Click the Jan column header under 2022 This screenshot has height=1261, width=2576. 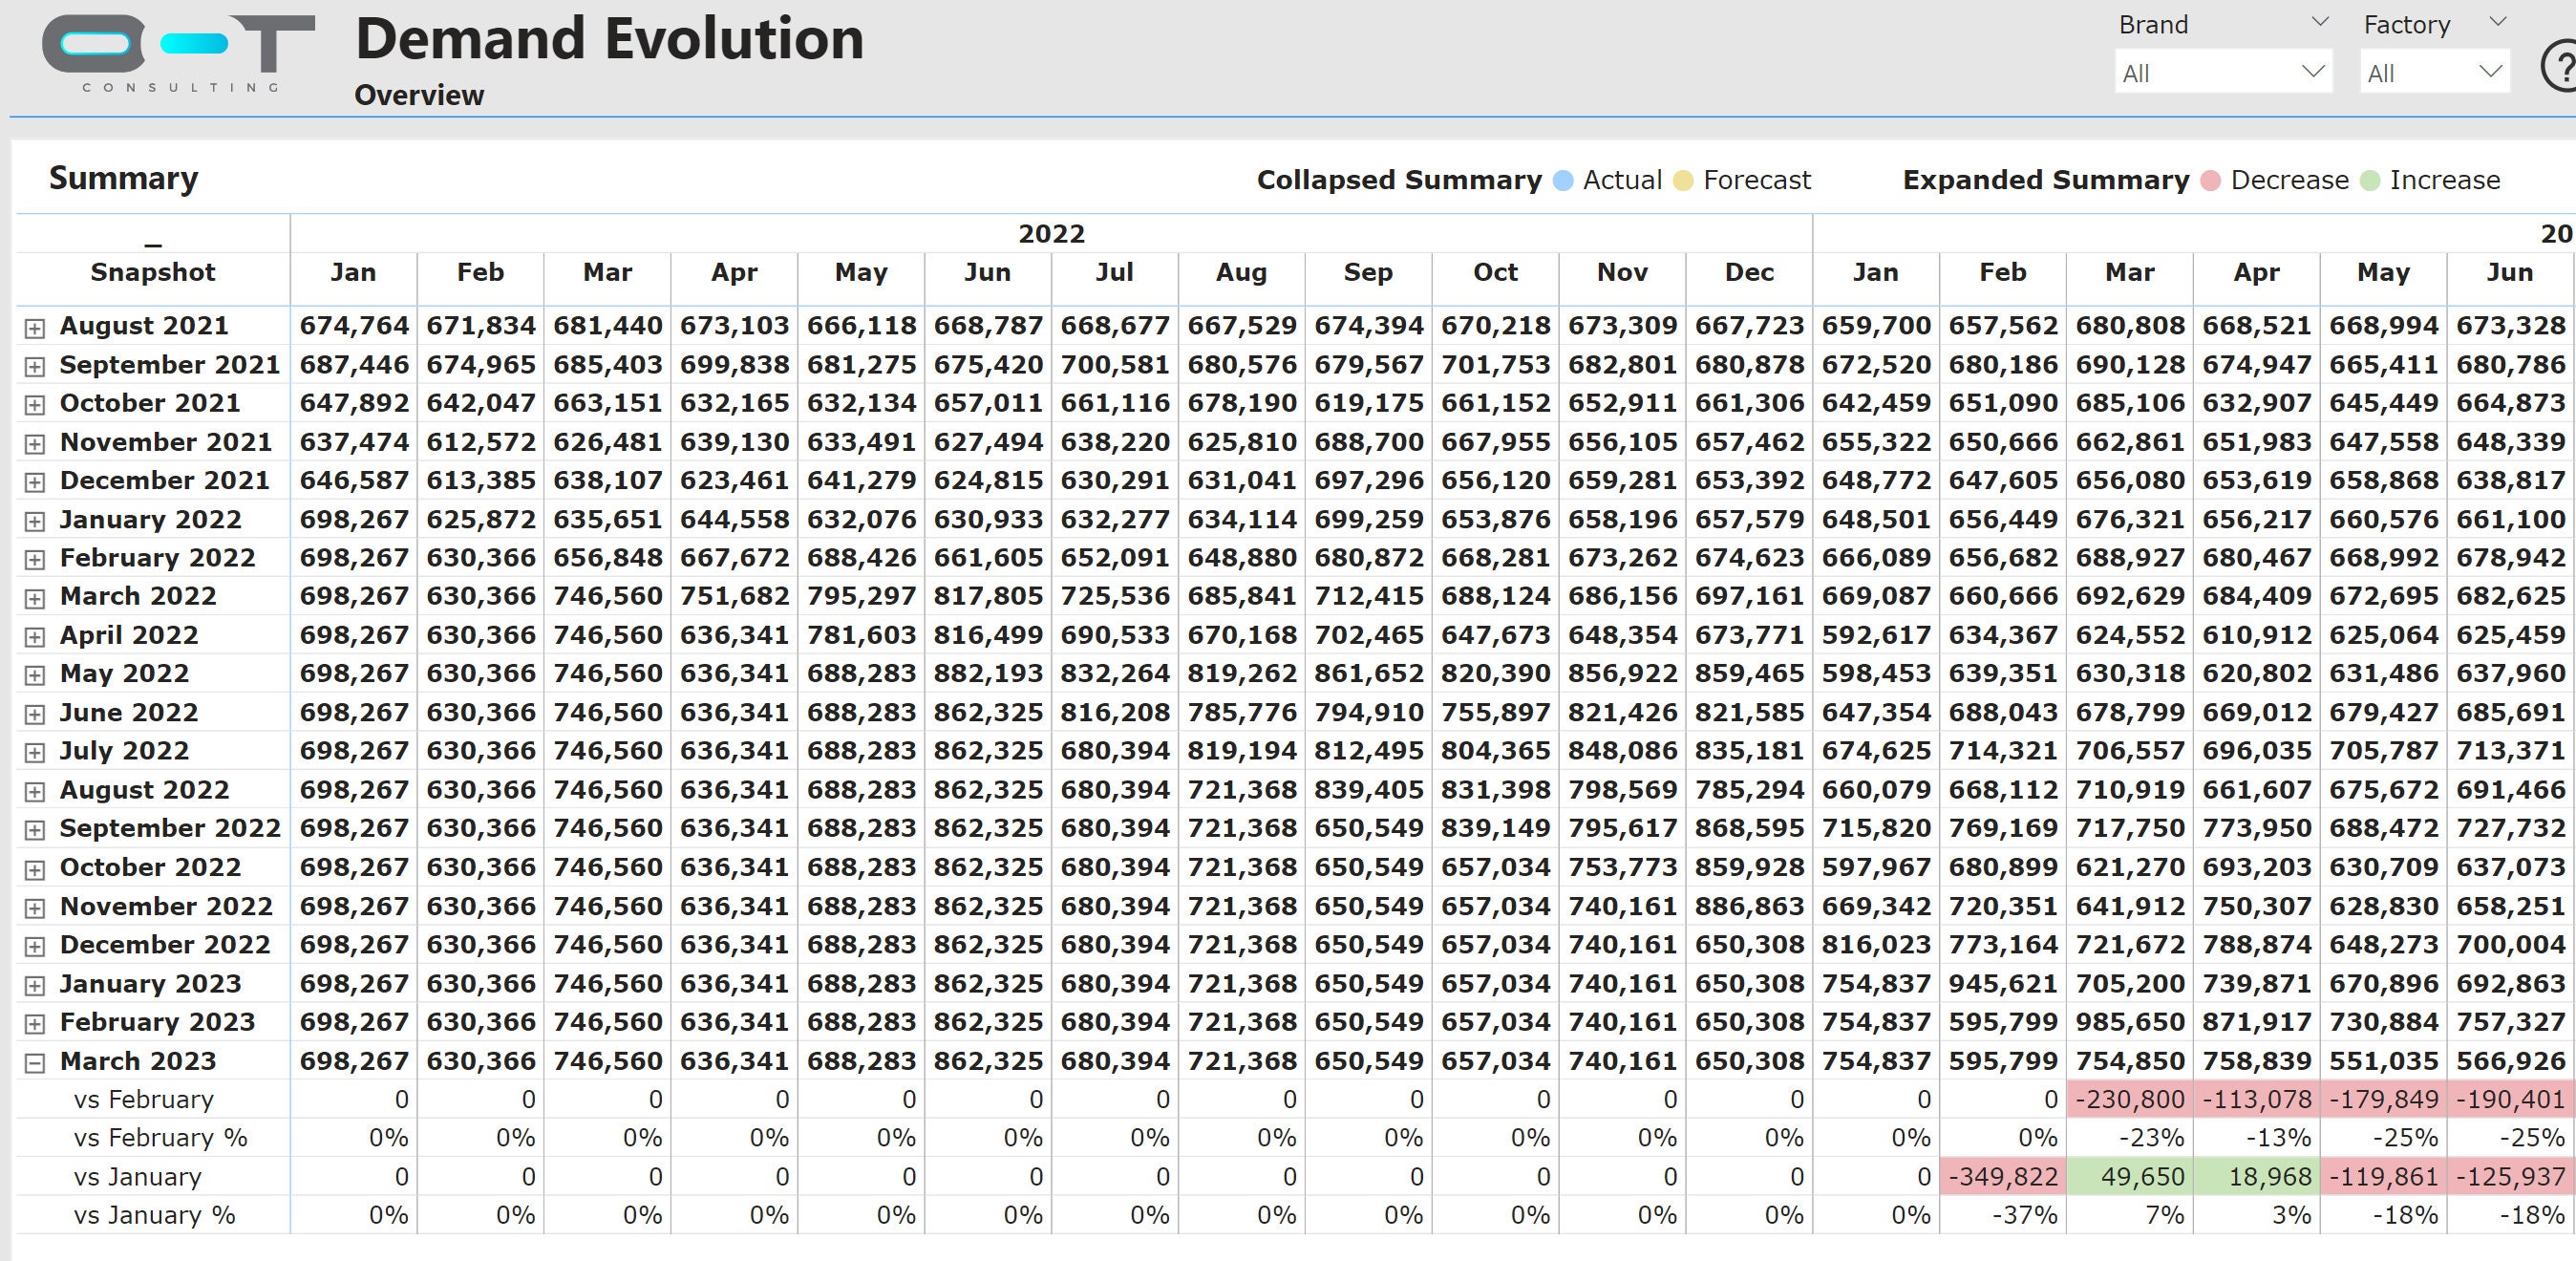pos(353,272)
